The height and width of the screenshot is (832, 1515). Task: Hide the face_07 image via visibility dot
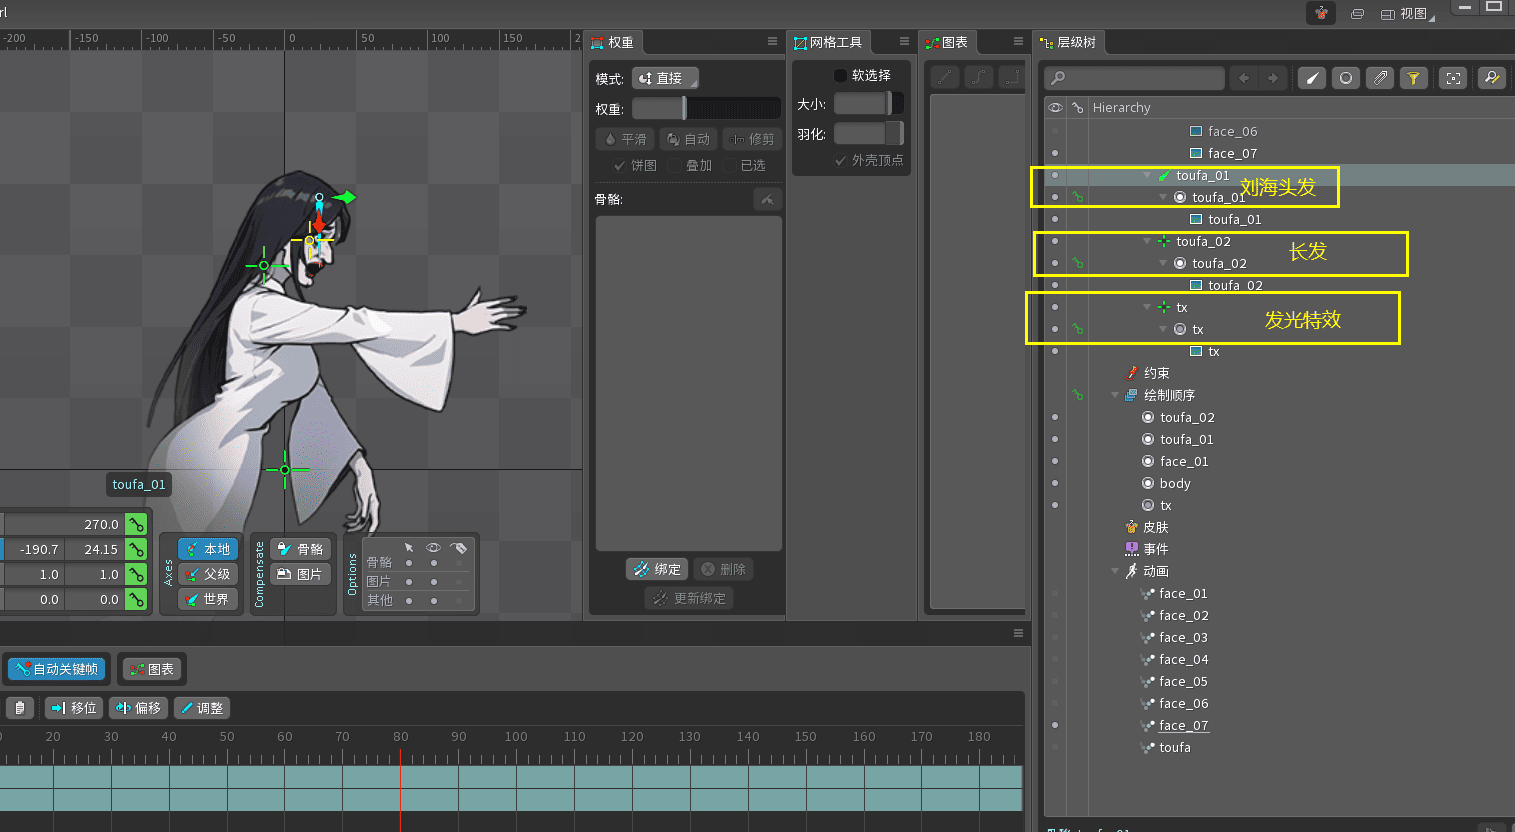[1055, 153]
